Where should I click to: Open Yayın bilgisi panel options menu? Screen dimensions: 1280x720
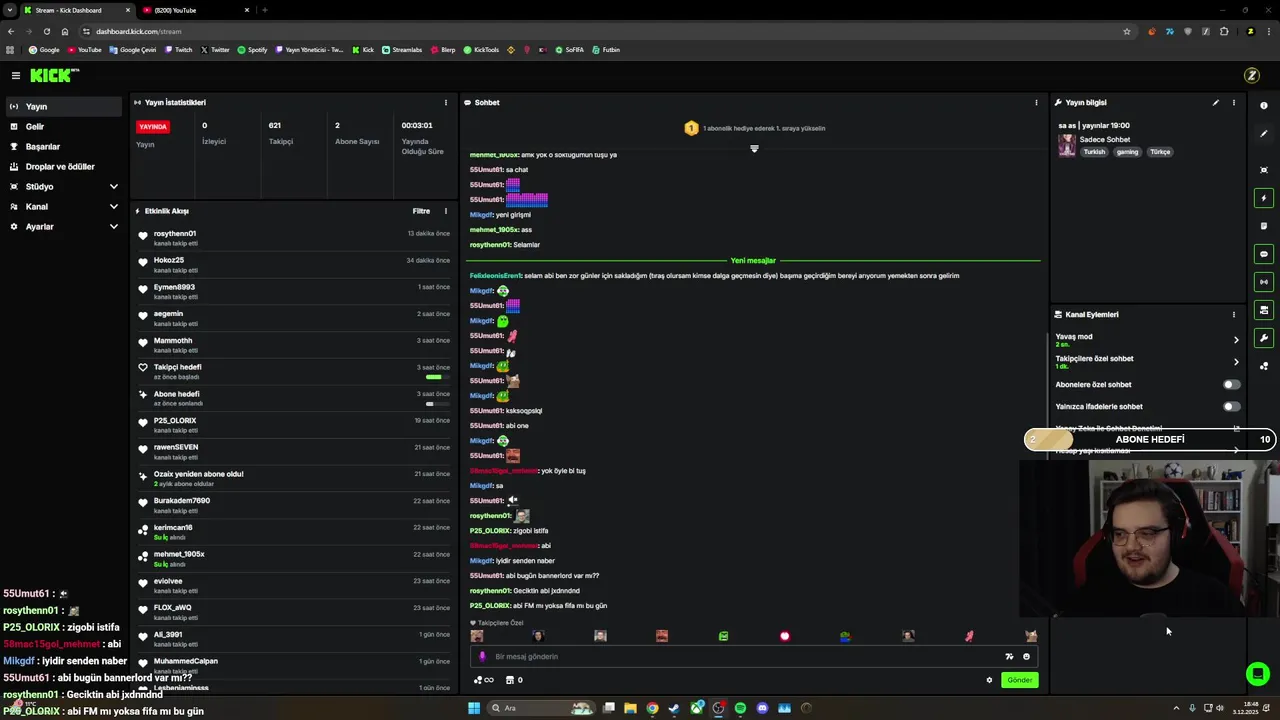point(1233,102)
